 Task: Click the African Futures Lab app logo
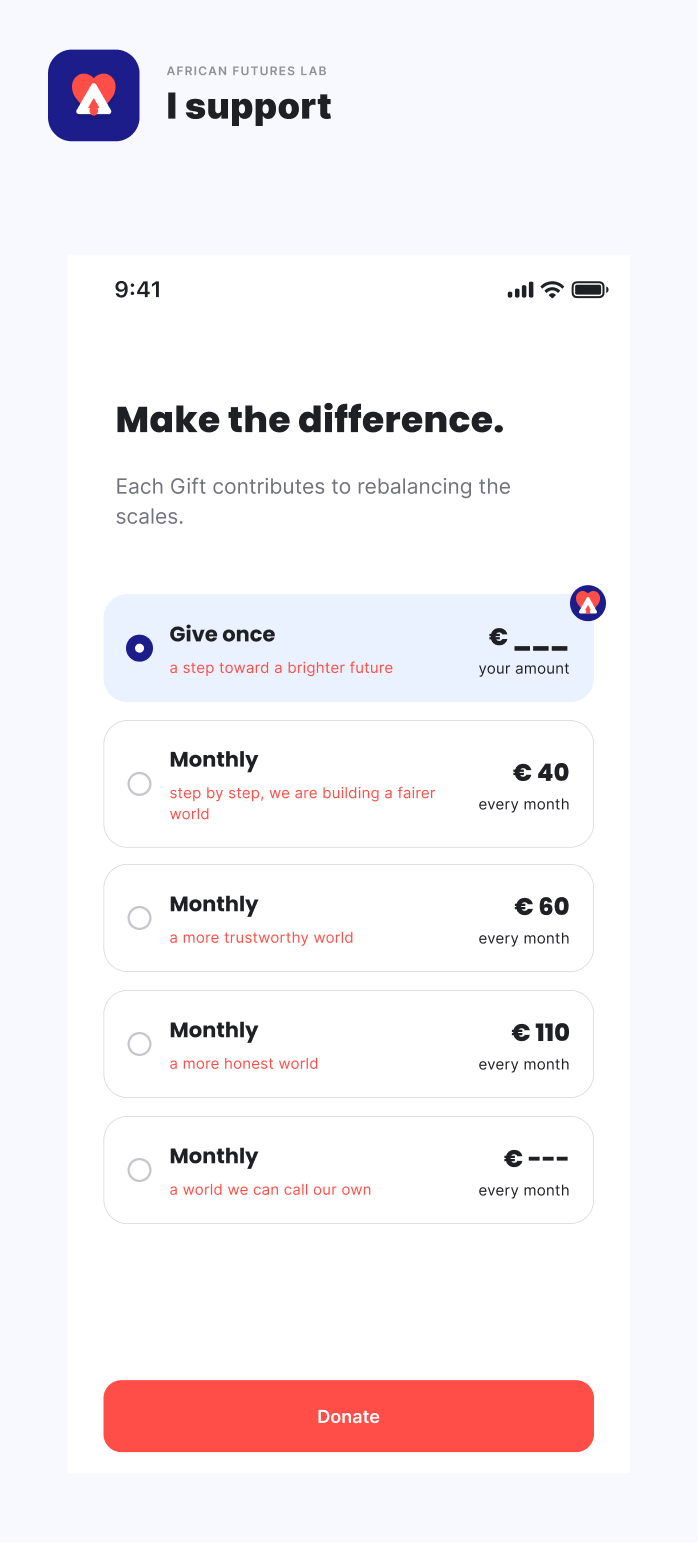(x=94, y=95)
